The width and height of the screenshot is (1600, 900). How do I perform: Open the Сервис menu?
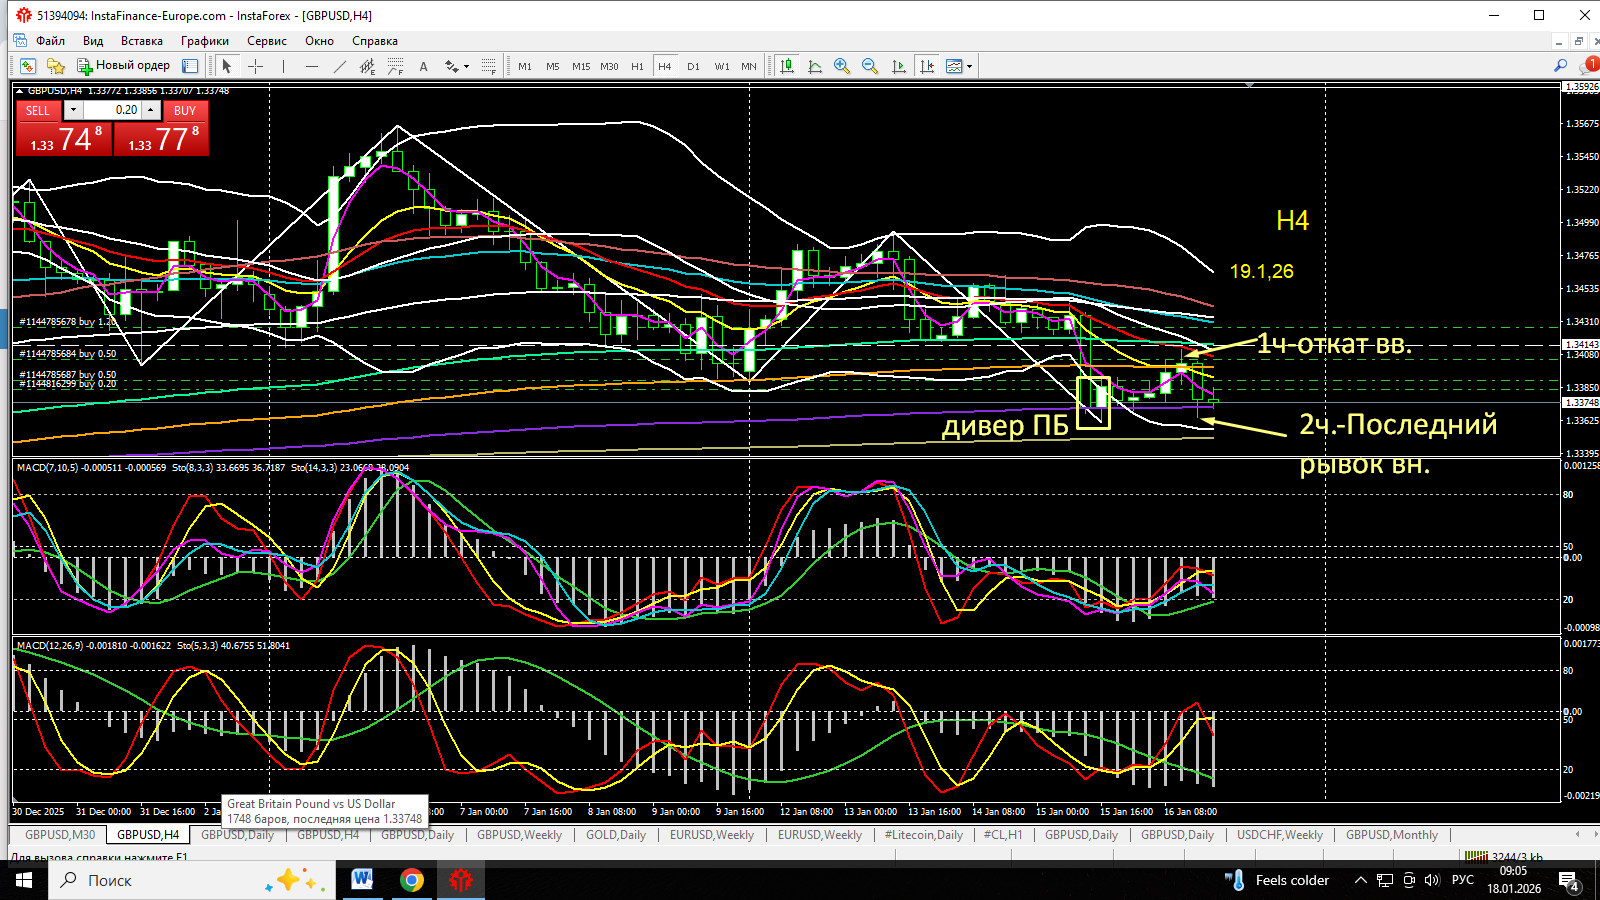(x=267, y=41)
